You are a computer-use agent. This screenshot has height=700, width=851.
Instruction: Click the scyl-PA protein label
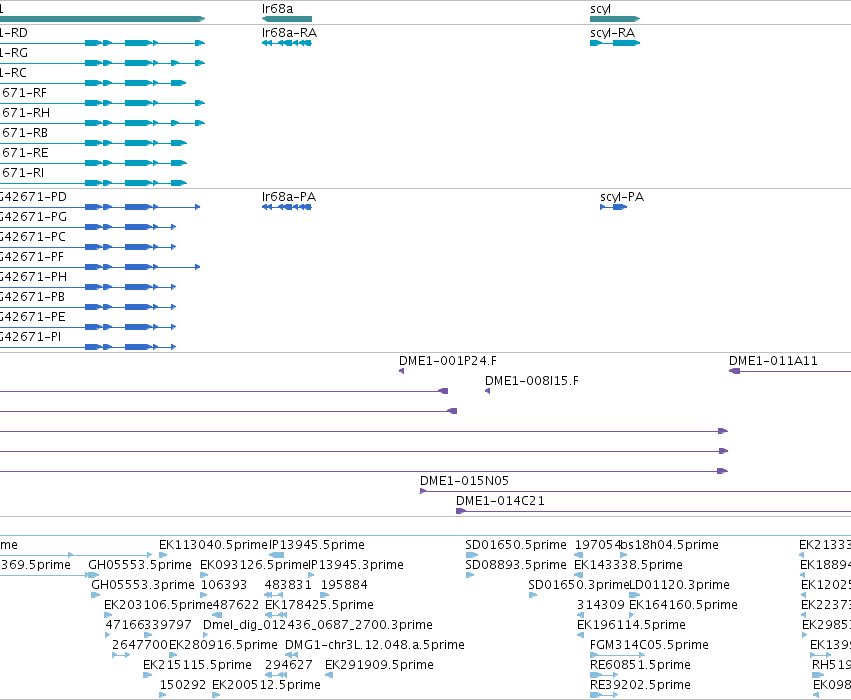(x=622, y=196)
